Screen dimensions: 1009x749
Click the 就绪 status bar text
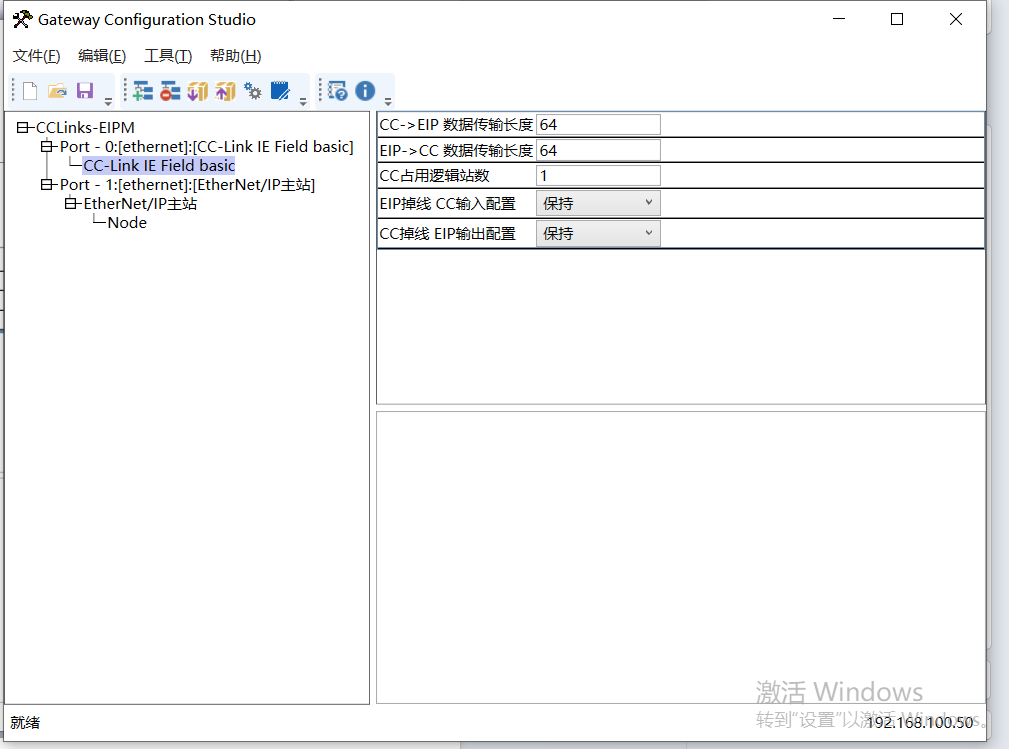[25, 723]
